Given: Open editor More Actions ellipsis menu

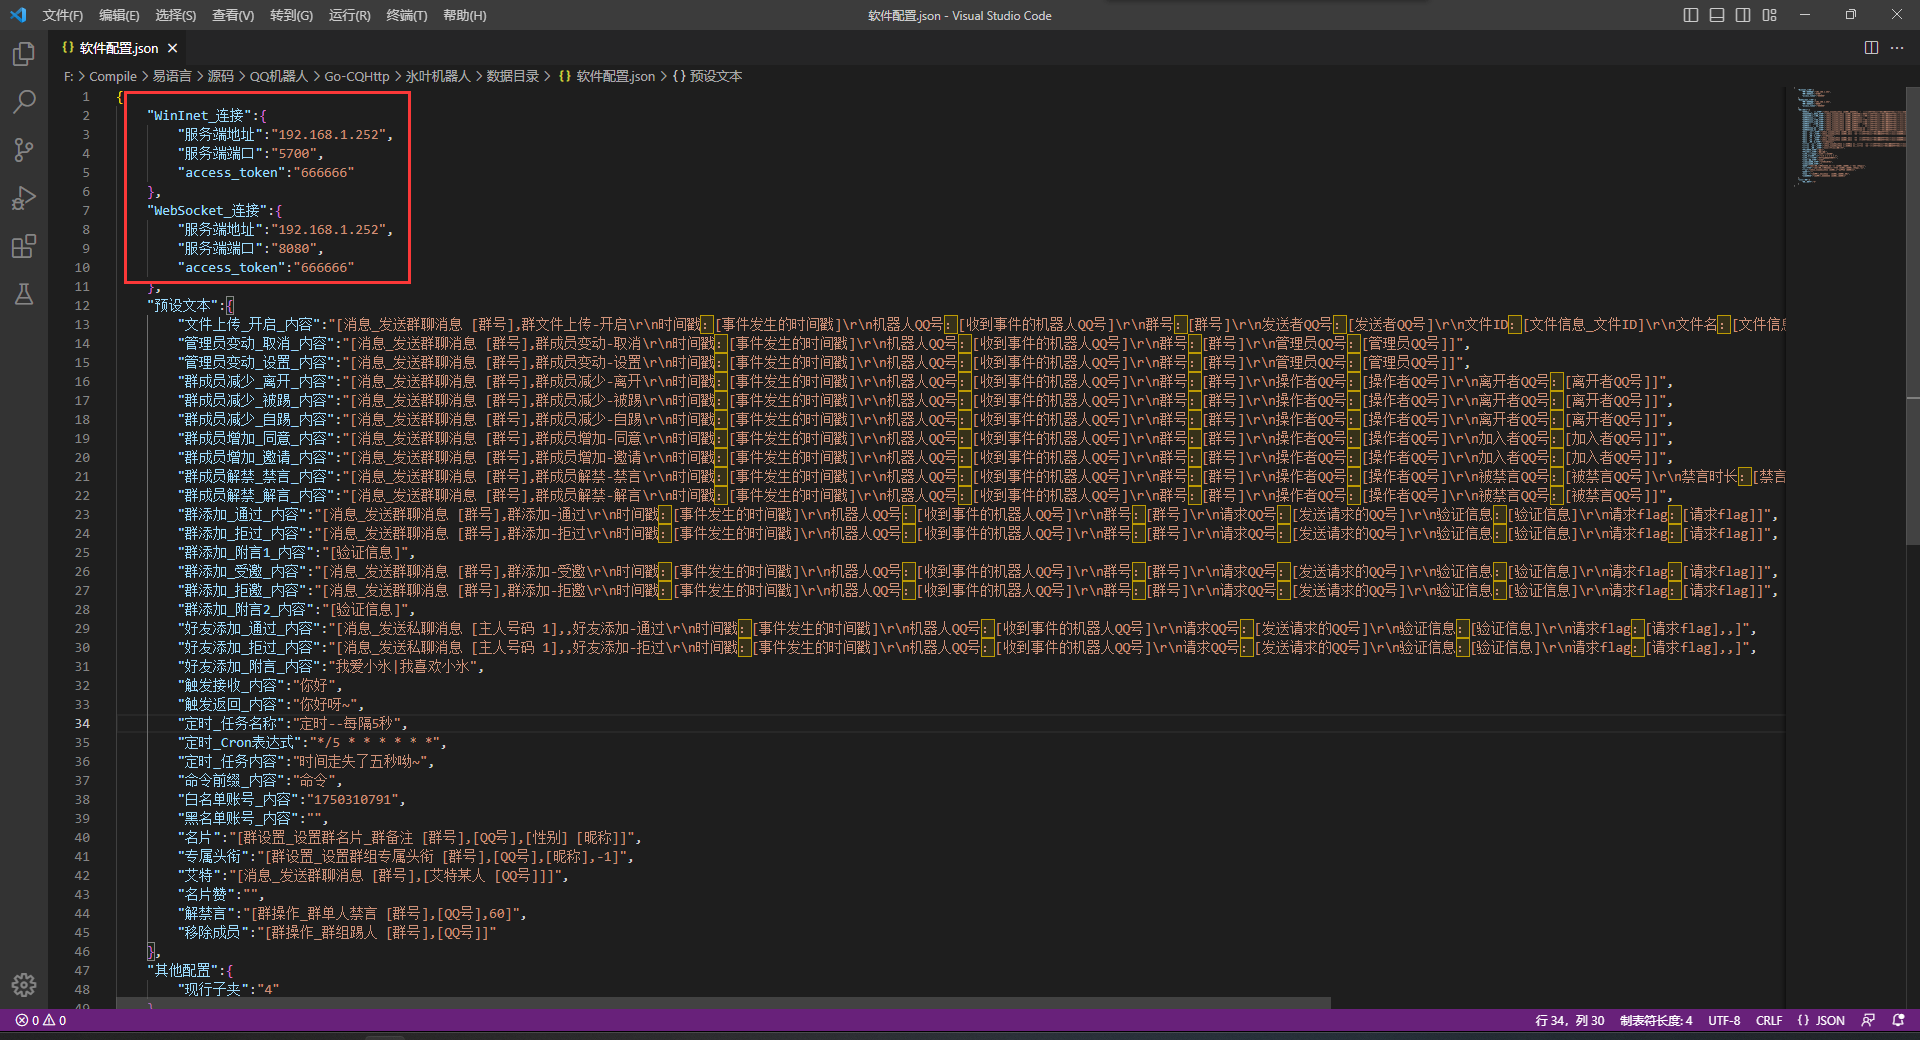Looking at the screenshot, I should (x=1897, y=48).
